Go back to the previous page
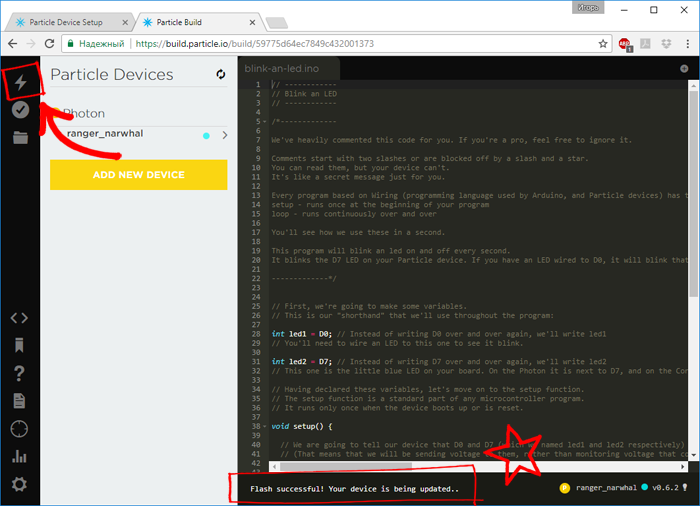This screenshot has width=700, height=506. pyautogui.click(x=12, y=44)
